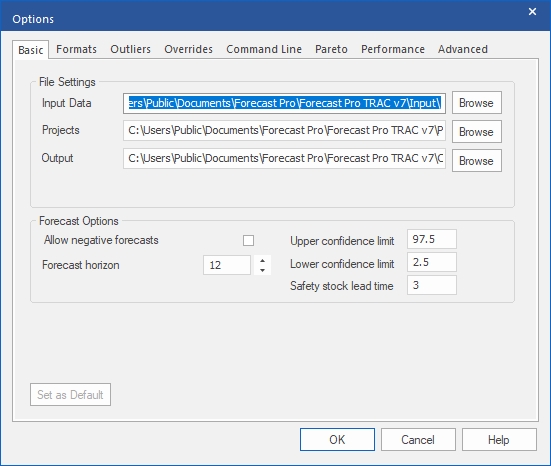Select the Overrides tab

click(x=188, y=49)
